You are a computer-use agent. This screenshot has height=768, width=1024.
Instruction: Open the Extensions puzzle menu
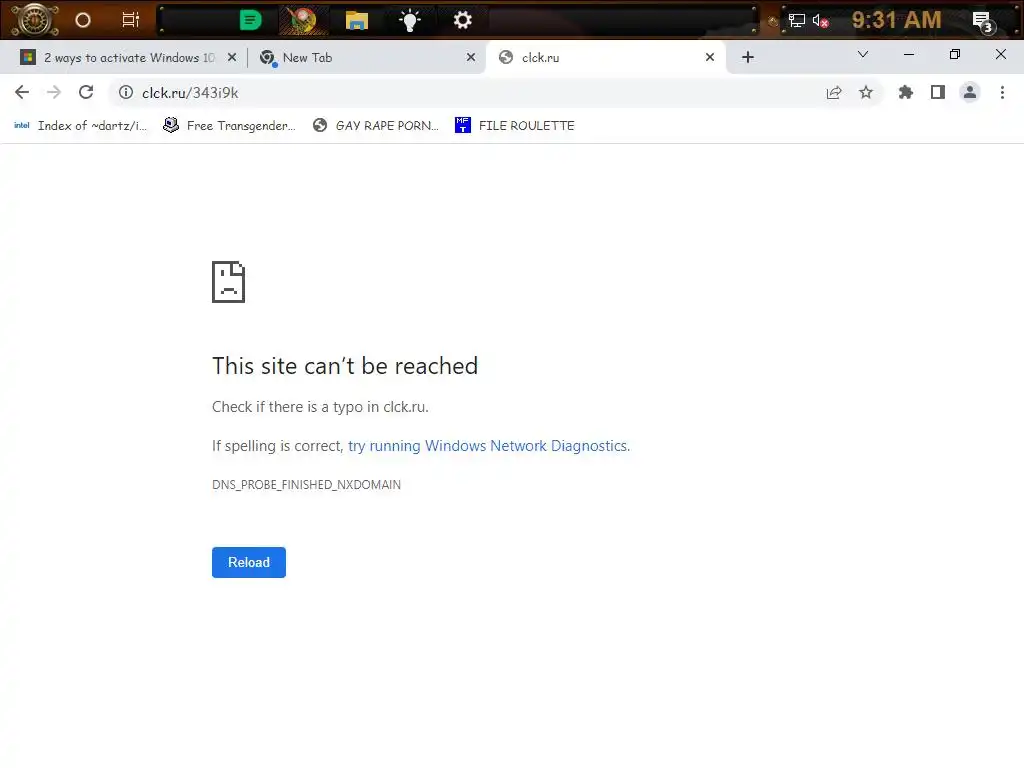(905, 93)
